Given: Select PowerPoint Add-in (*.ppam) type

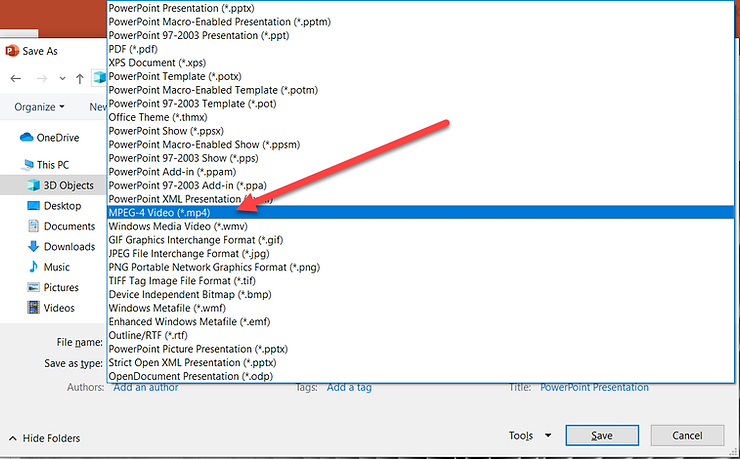Looking at the screenshot, I should pos(420,172).
